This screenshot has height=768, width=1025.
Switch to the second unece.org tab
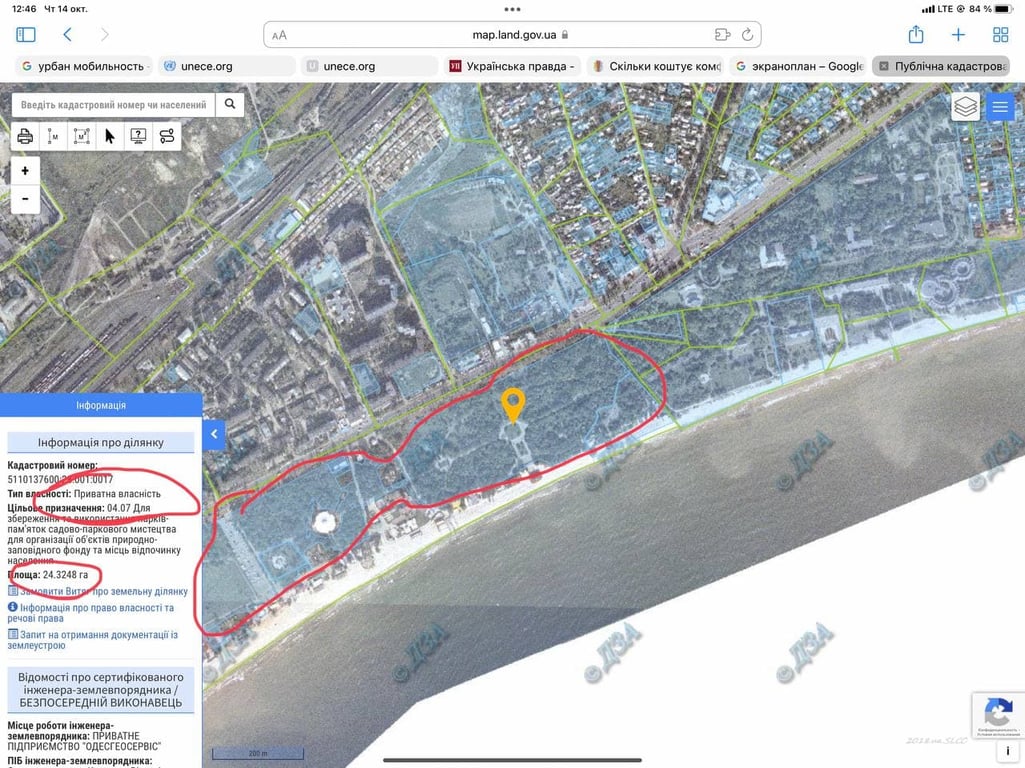coord(369,66)
